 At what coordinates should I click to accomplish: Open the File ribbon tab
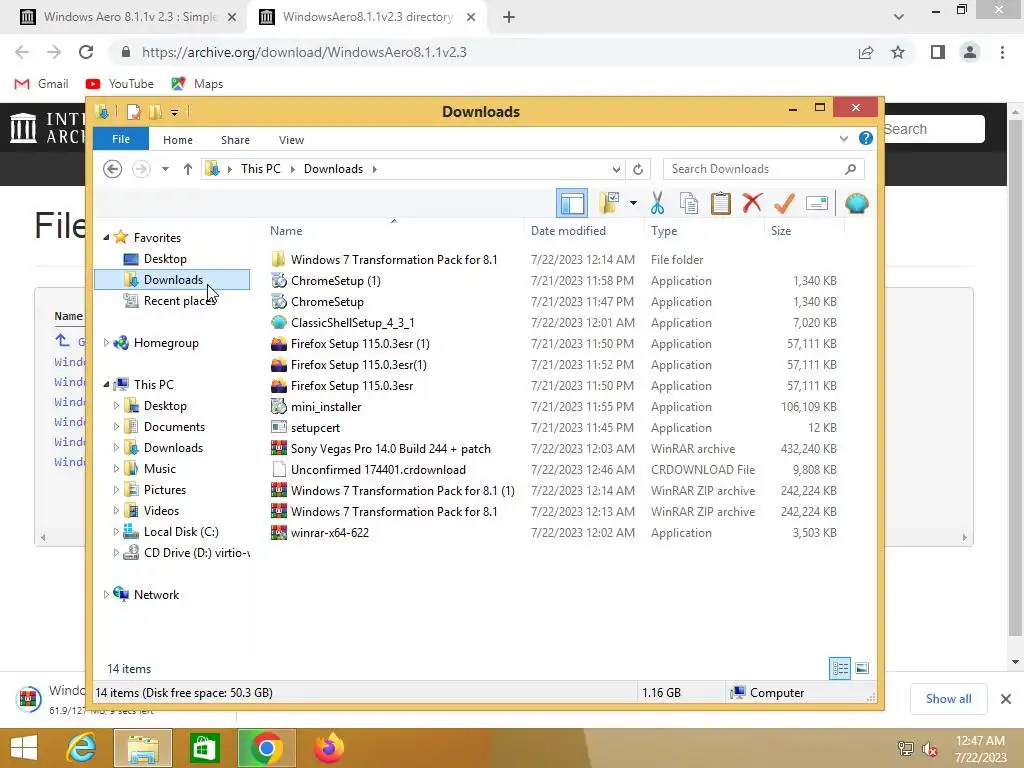[121, 139]
